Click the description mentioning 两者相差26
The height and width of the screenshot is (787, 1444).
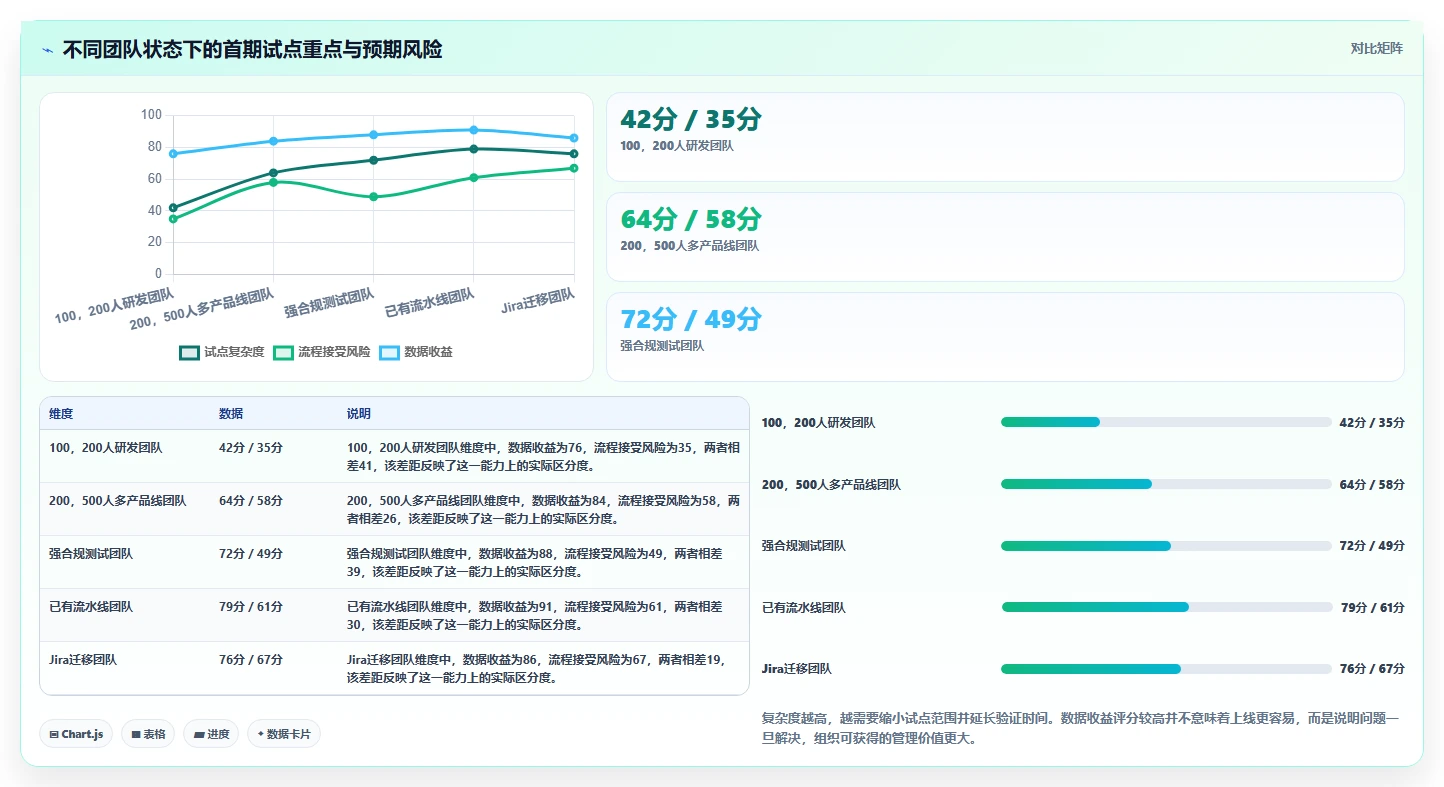[x=543, y=510]
